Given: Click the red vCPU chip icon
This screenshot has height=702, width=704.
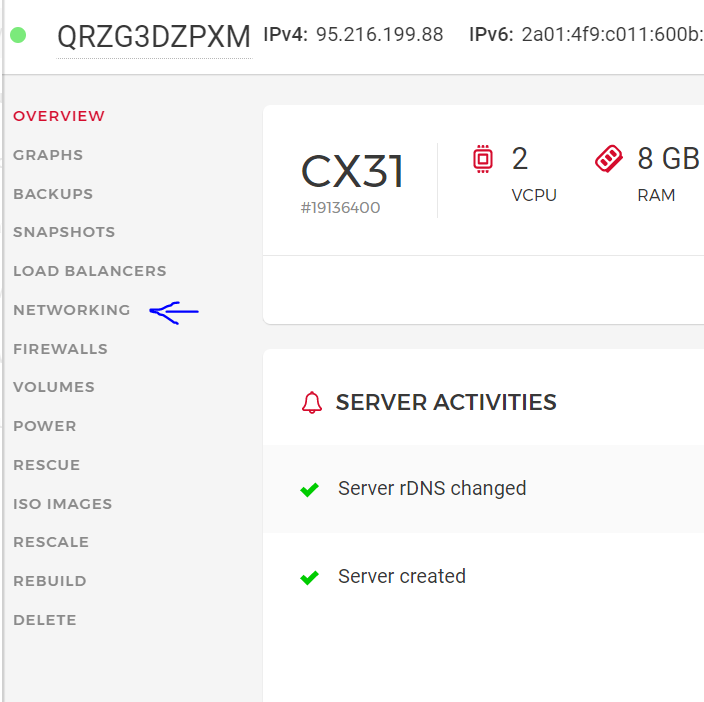Looking at the screenshot, I should pos(483,159).
